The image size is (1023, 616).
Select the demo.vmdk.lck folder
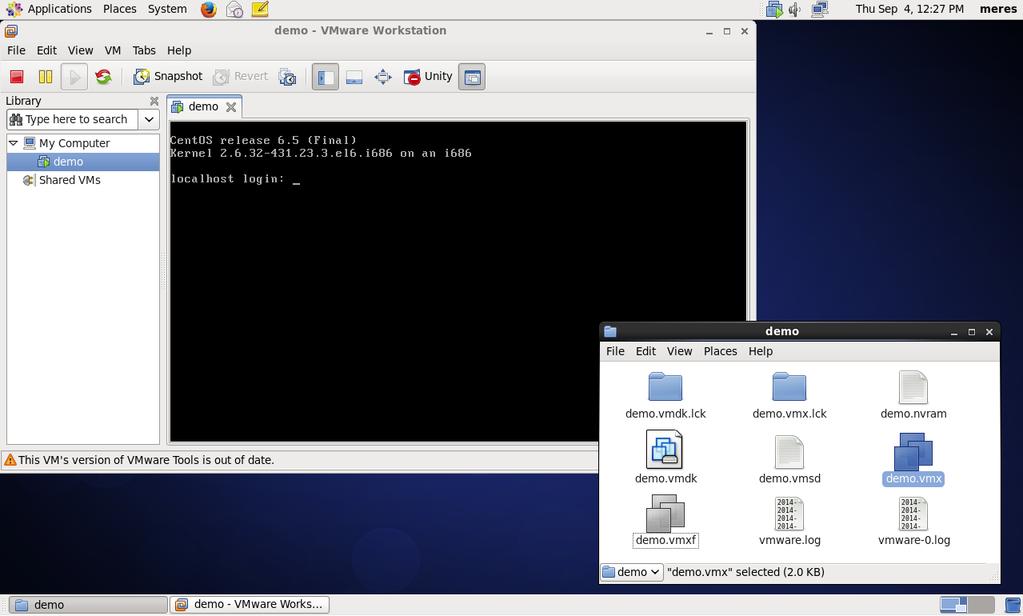pyautogui.click(x=665, y=395)
